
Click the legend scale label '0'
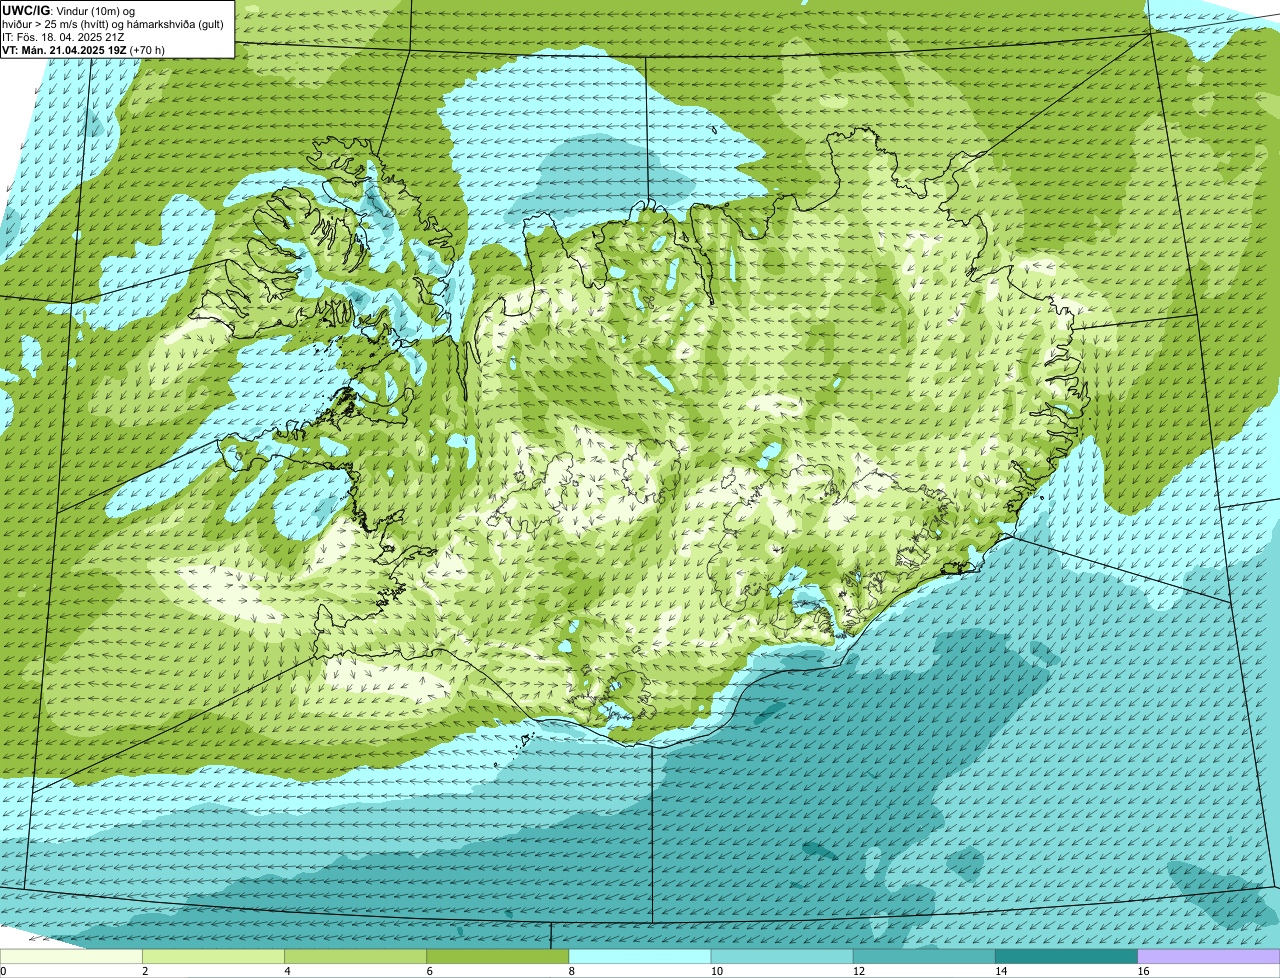click(x=3, y=971)
